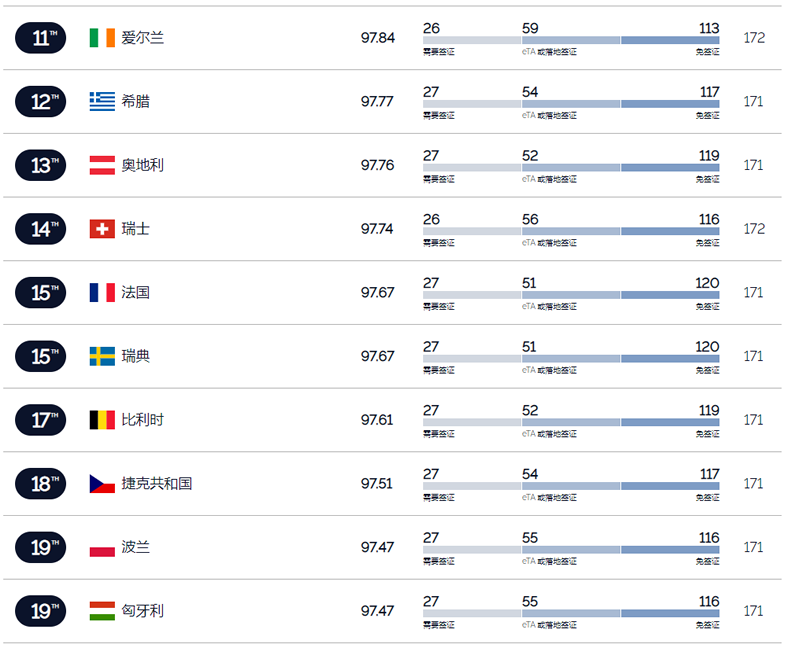Viewport: 788px width, 652px height.
Task: Click the 172 total for 瑞士
Action: (754, 229)
